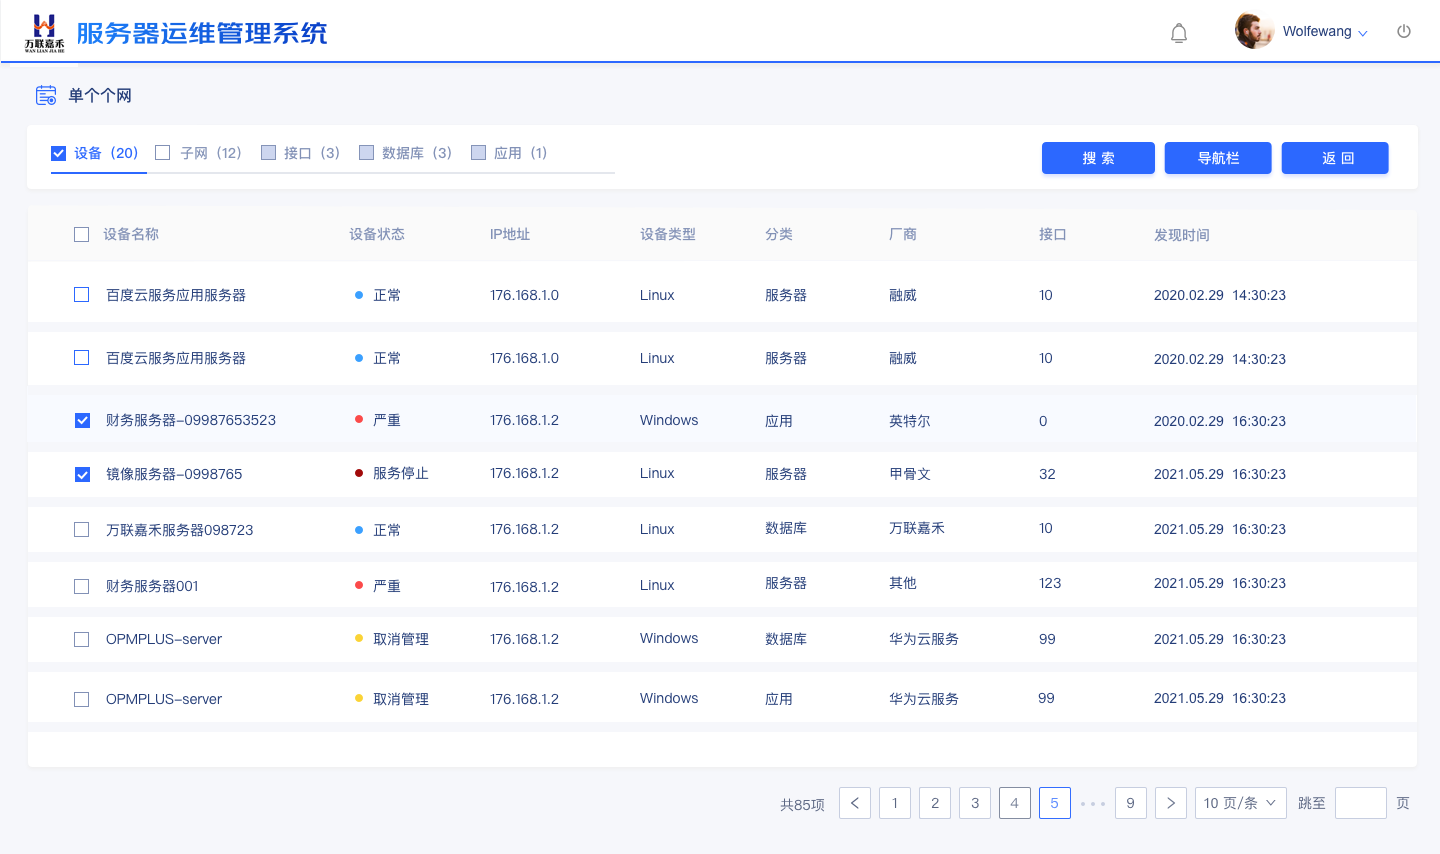Click the 单个个网 page heading
Image resolution: width=1440 pixels, height=854 pixels.
(x=100, y=96)
